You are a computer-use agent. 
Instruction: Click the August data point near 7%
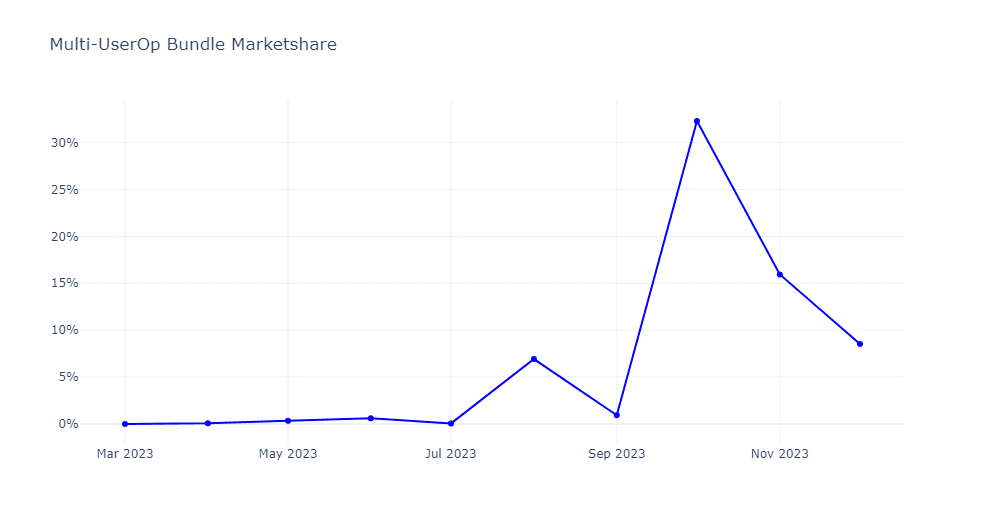click(534, 359)
